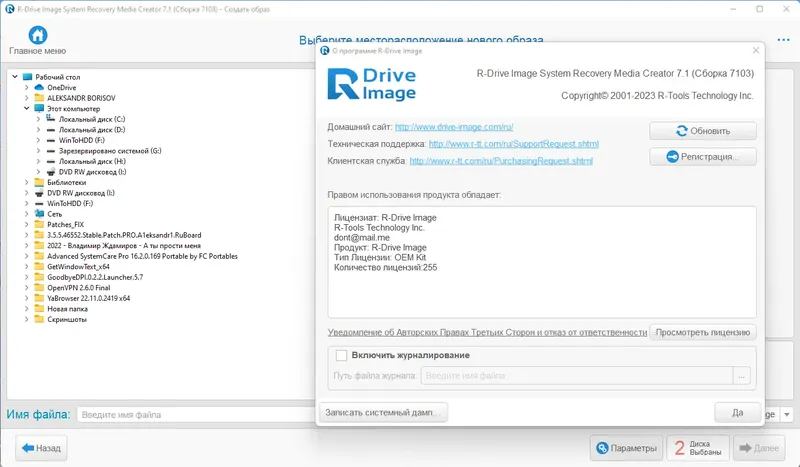This screenshot has height=467, width=800.
Task: Expand Локальный диск (D:) node
Action: pyautogui.click(x=38, y=129)
